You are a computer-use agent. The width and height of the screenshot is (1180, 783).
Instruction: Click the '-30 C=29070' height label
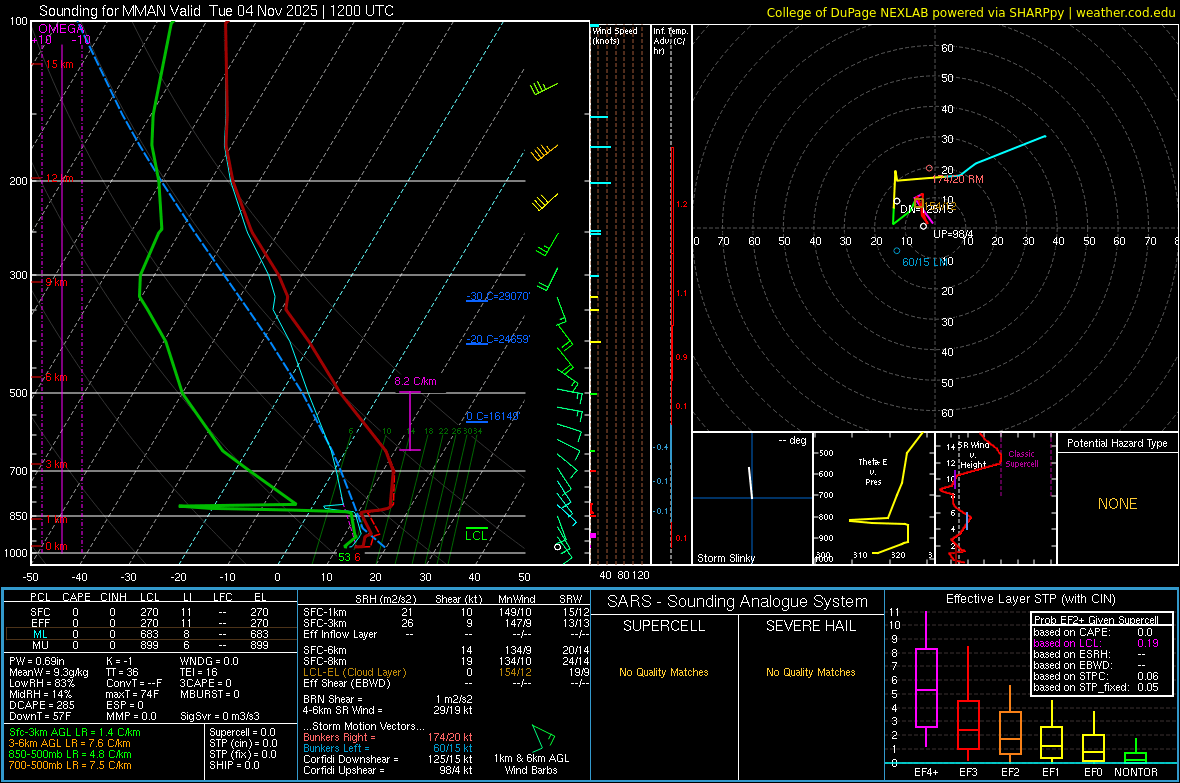point(498,297)
